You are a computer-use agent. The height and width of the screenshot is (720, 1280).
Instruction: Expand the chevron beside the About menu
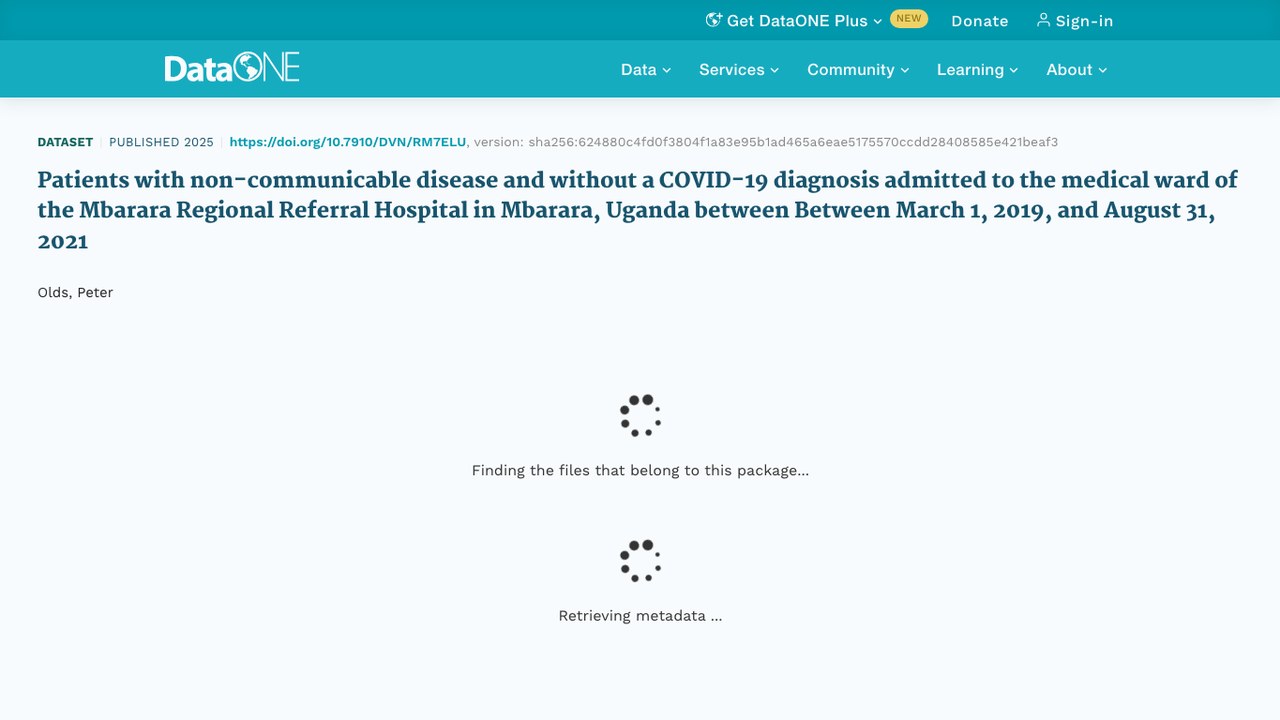pos(1103,70)
